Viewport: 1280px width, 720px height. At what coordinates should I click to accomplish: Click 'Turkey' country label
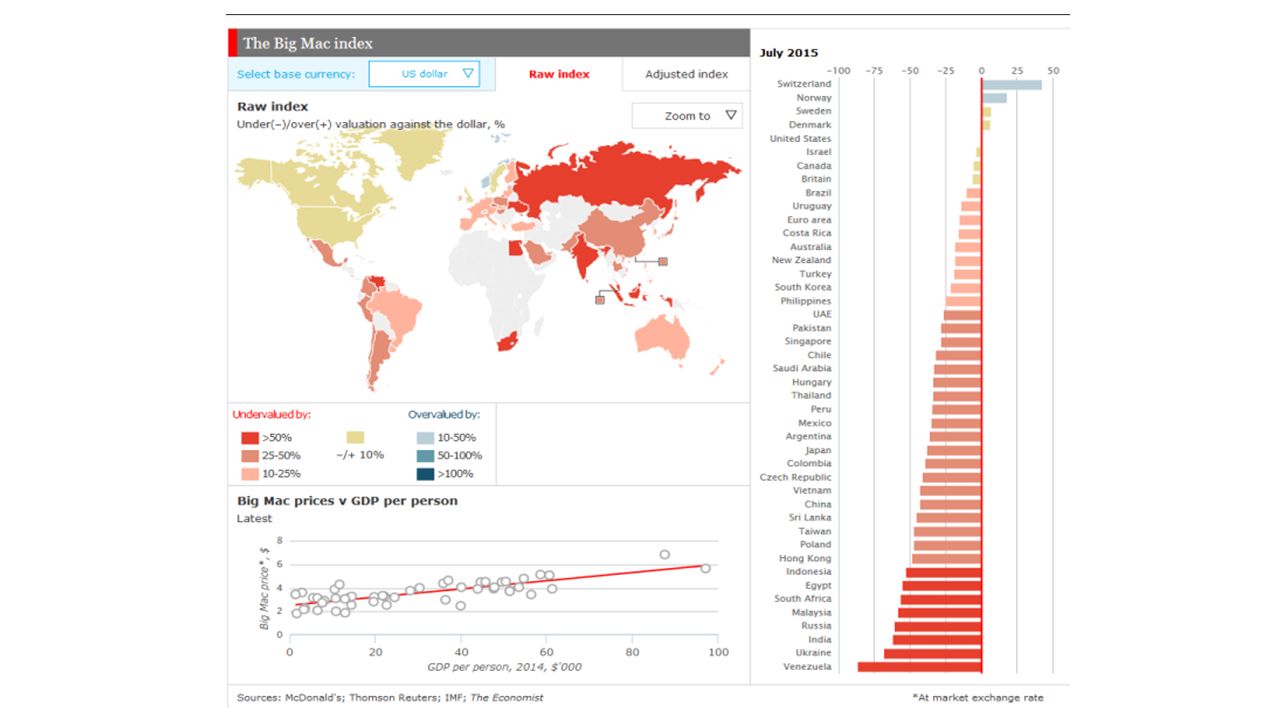pyautogui.click(x=815, y=274)
